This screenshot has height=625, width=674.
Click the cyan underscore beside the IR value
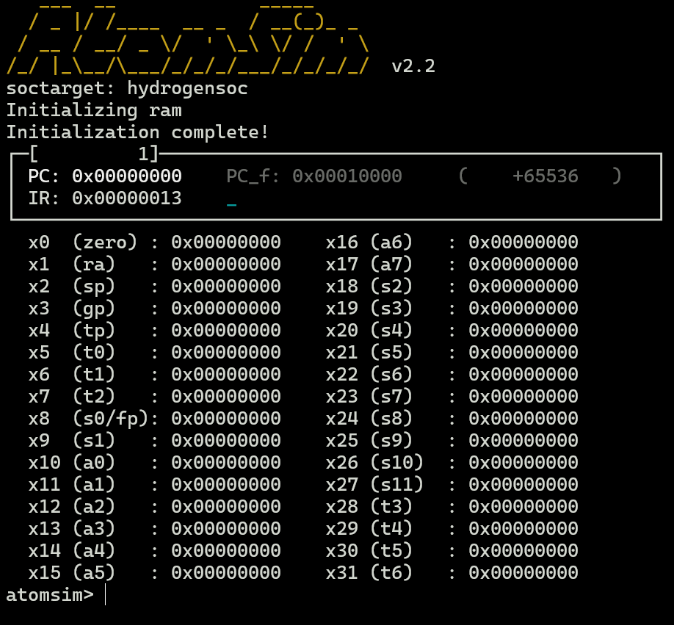point(232,200)
